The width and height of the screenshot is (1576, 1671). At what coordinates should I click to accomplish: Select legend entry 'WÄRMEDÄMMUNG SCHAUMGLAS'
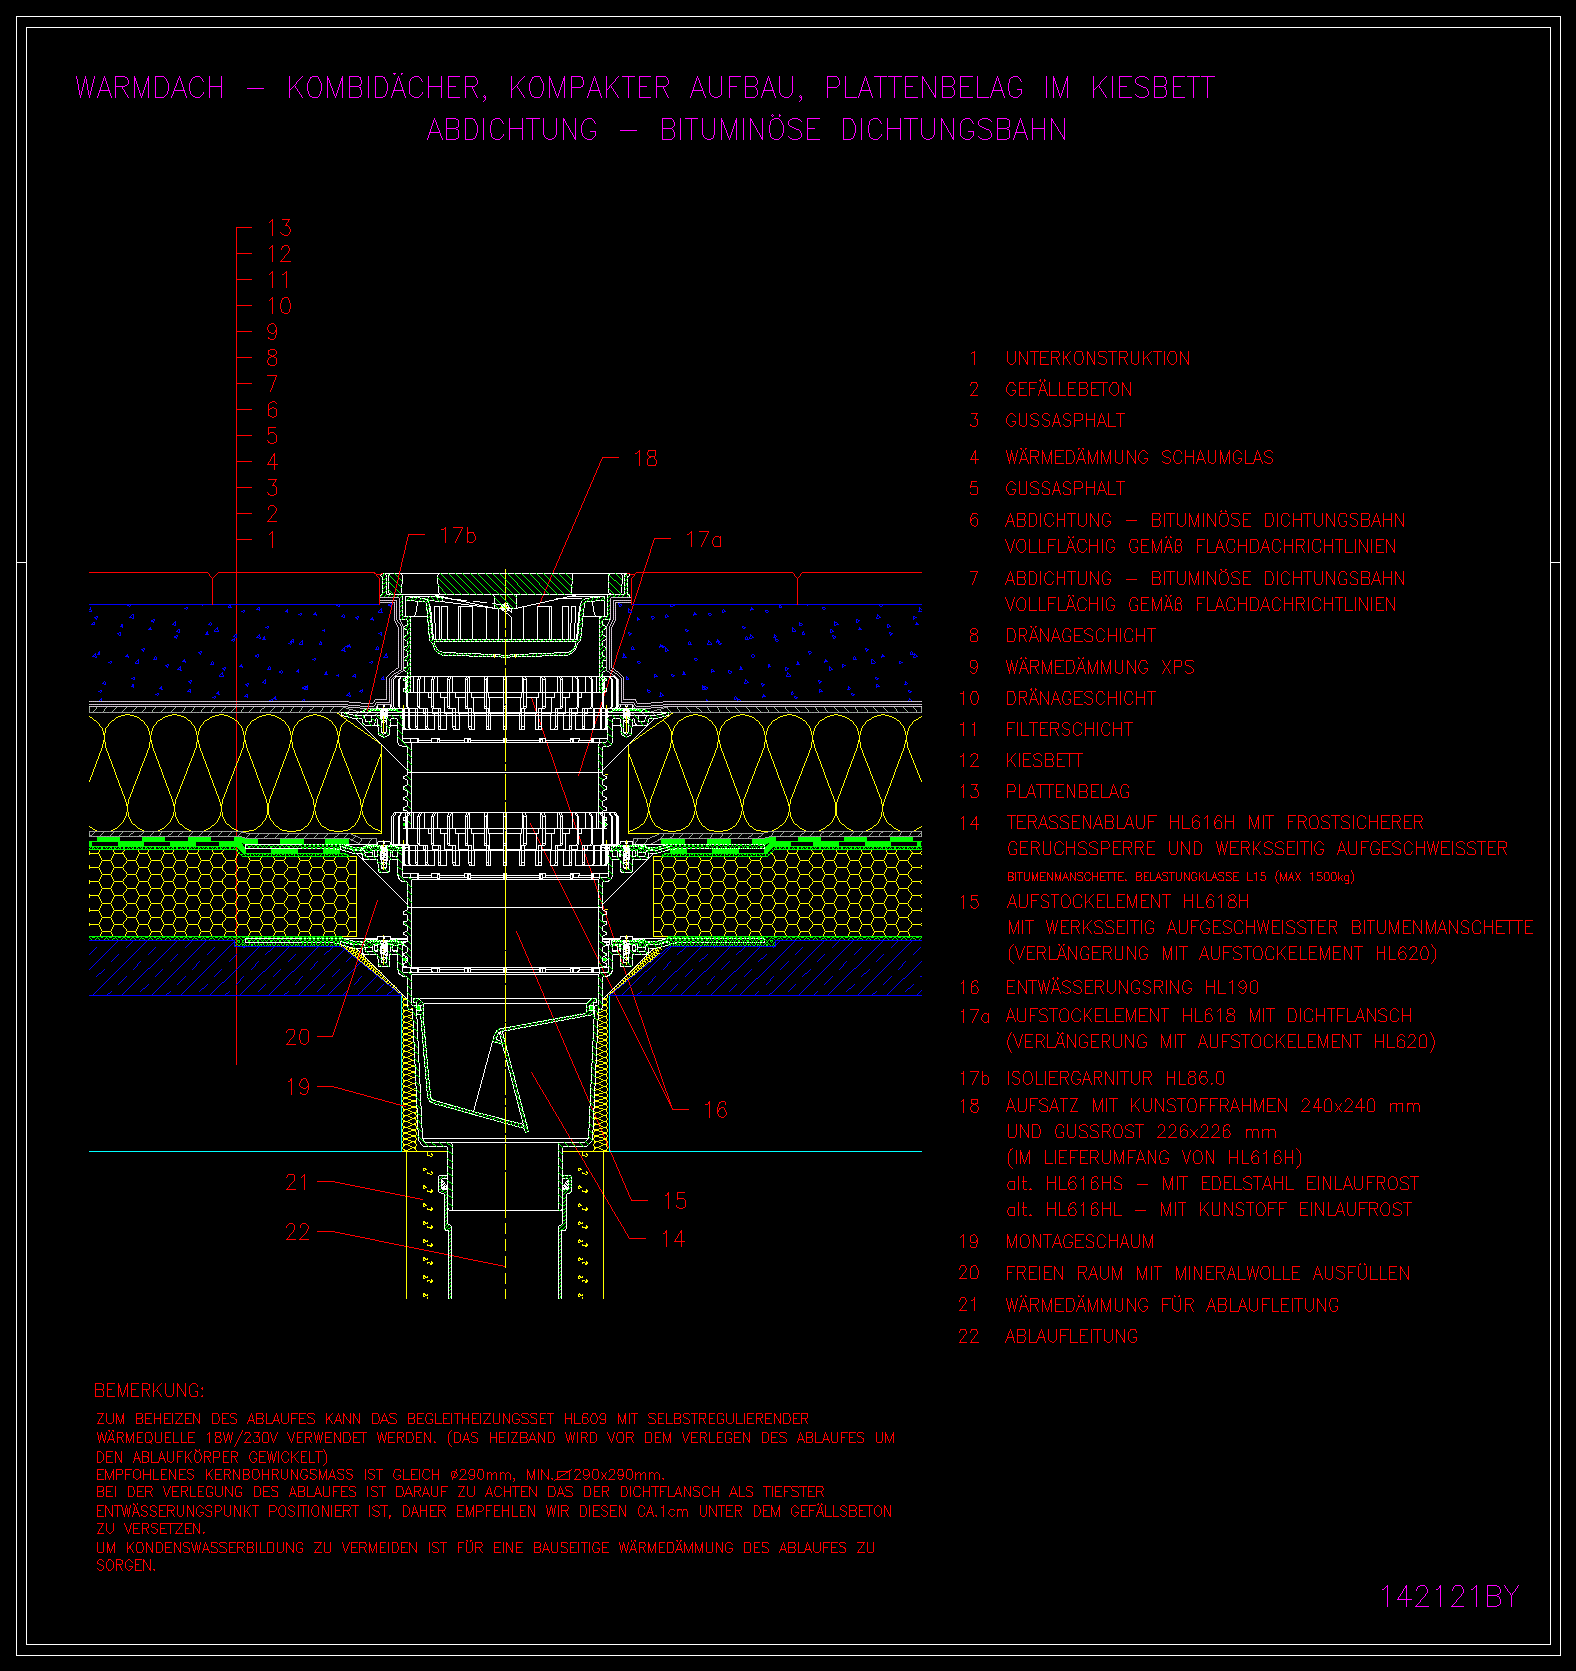pos(1140,457)
